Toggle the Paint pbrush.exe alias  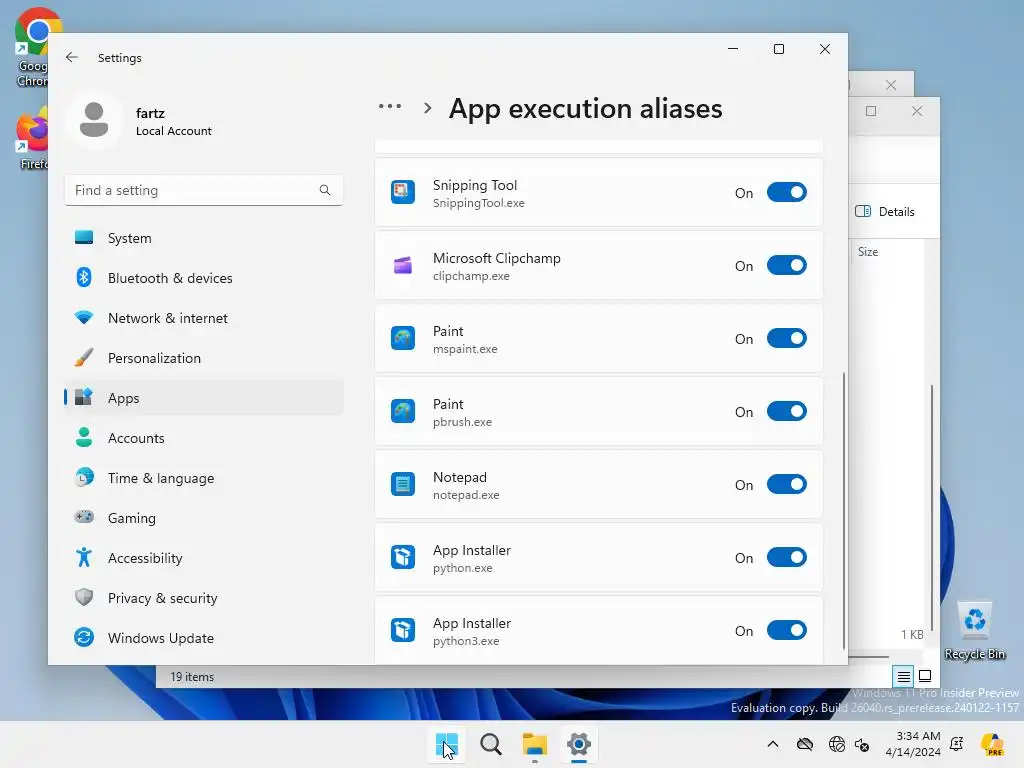[x=786, y=411]
